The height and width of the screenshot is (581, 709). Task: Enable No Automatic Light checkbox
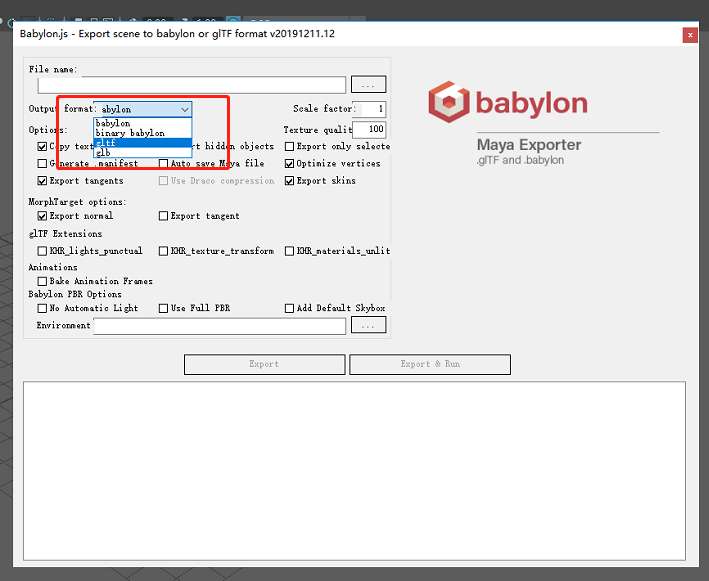[42, 308]
